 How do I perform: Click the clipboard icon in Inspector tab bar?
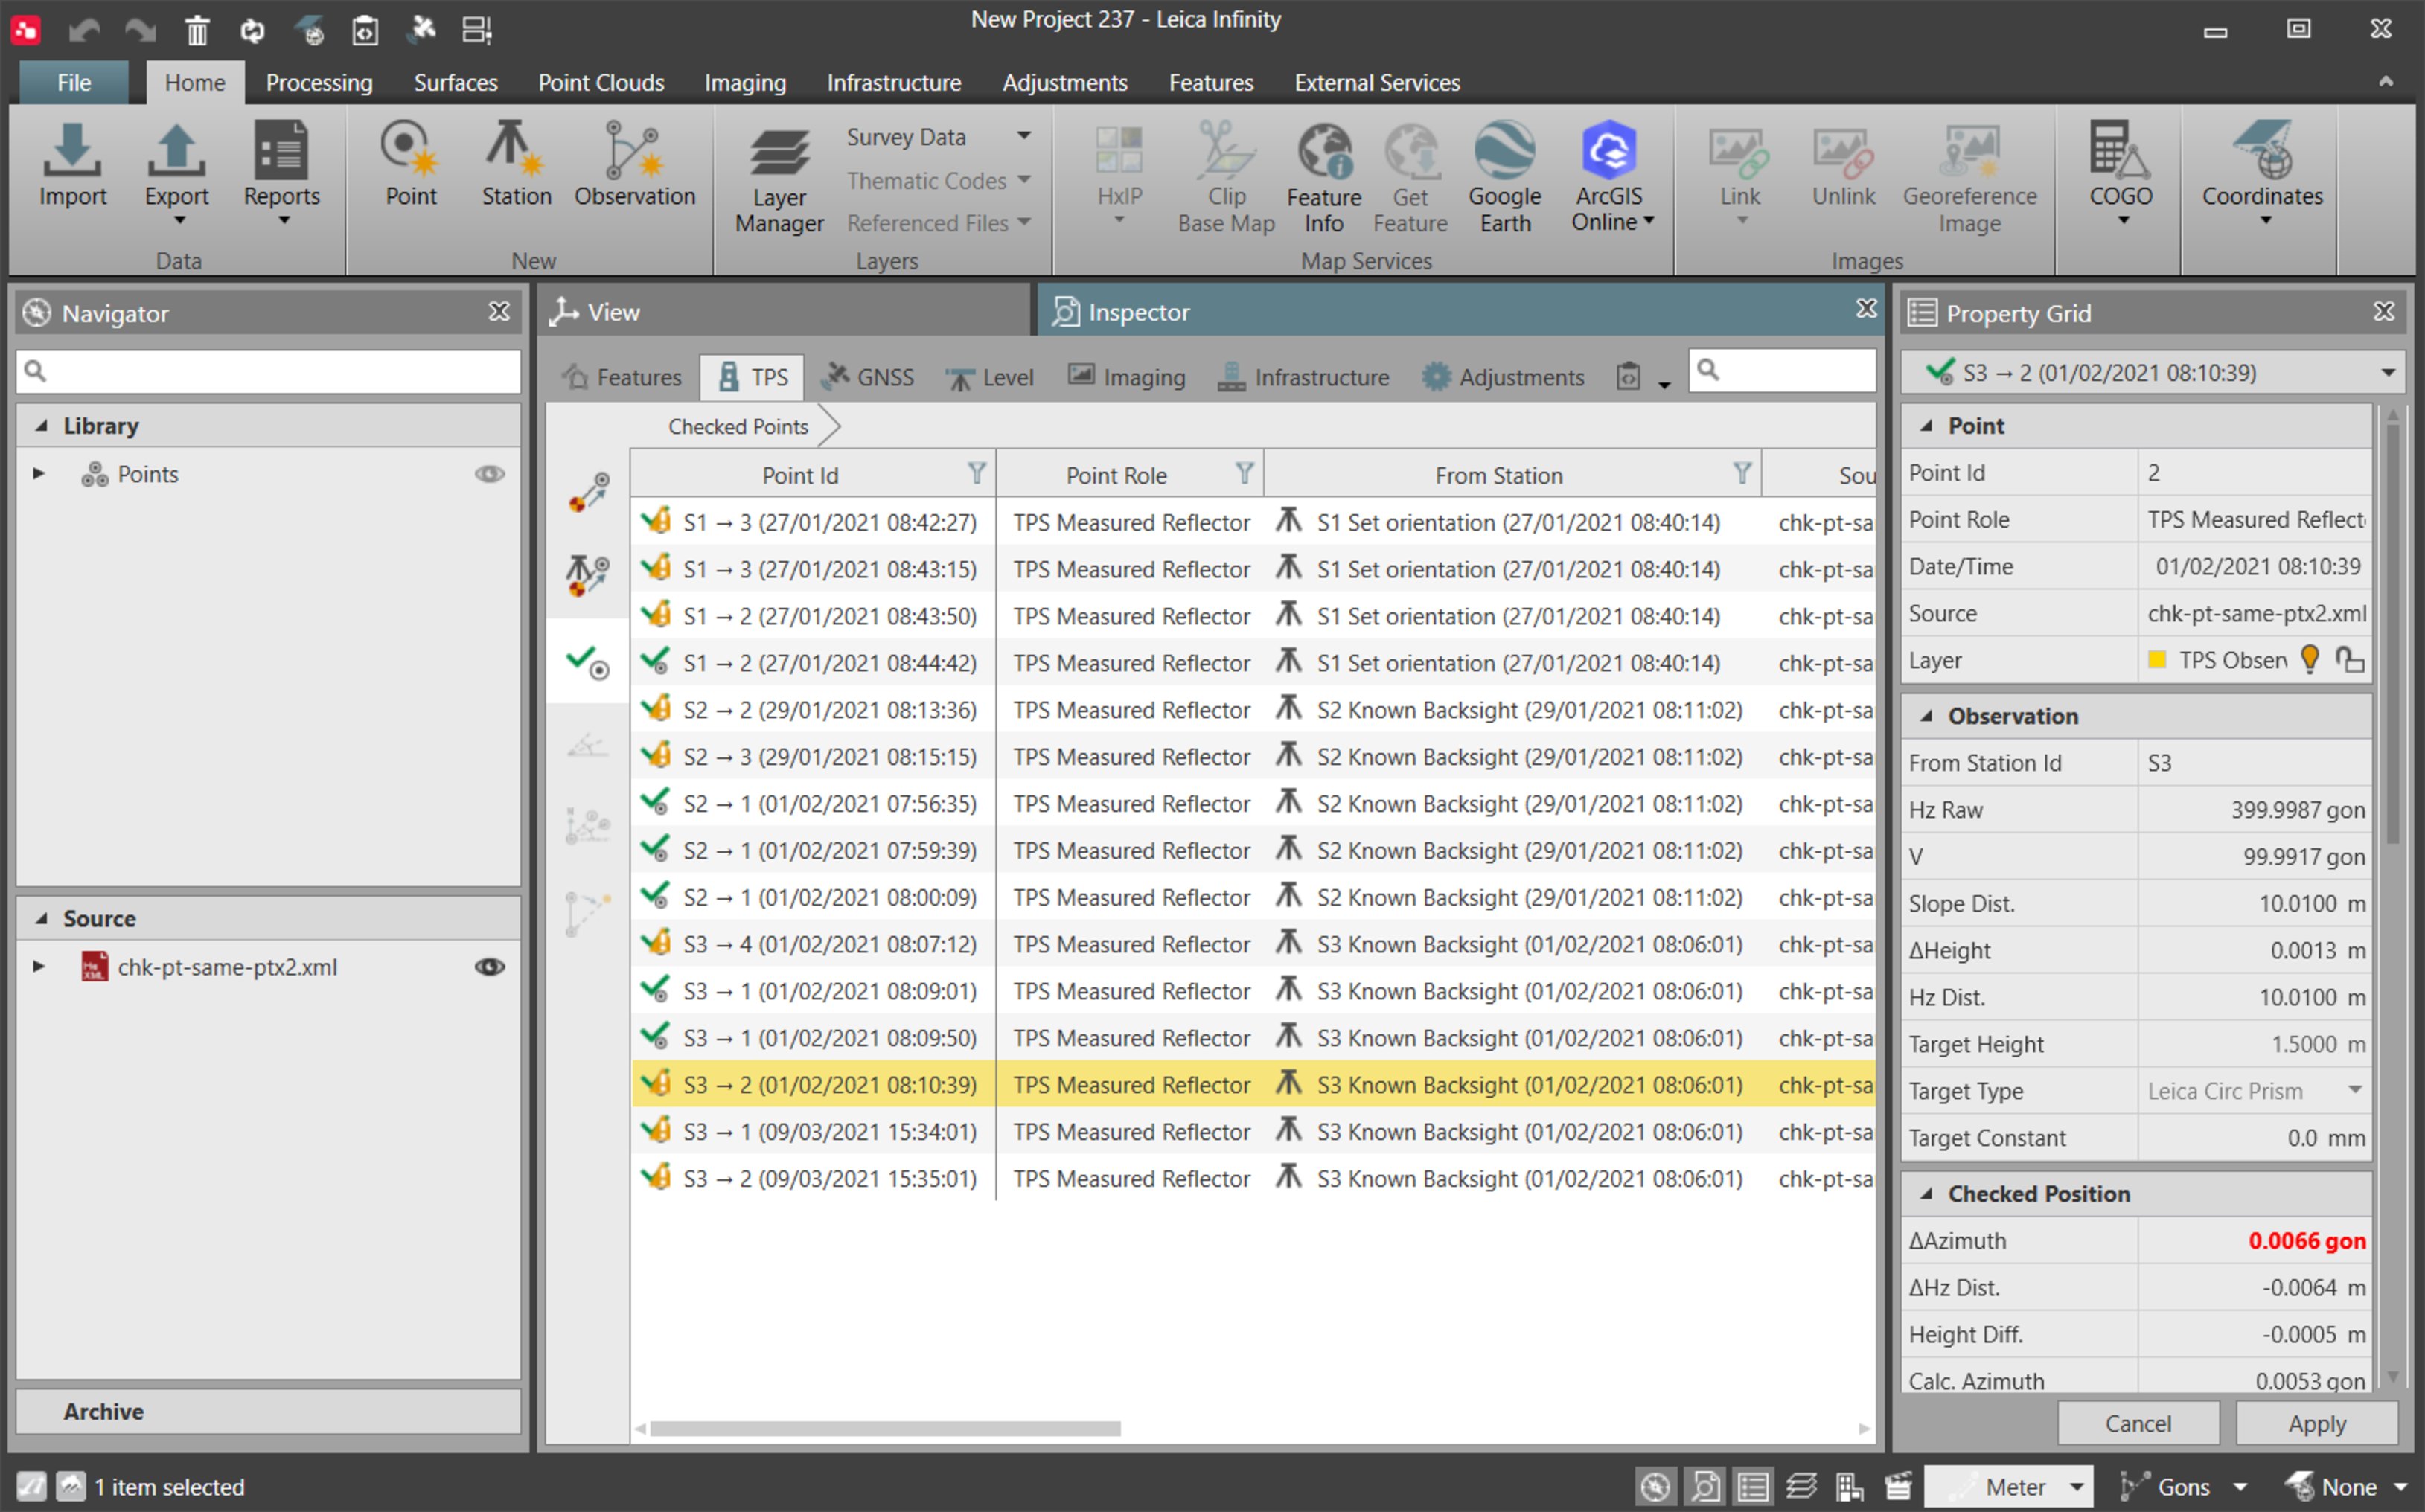(1628, 377)
